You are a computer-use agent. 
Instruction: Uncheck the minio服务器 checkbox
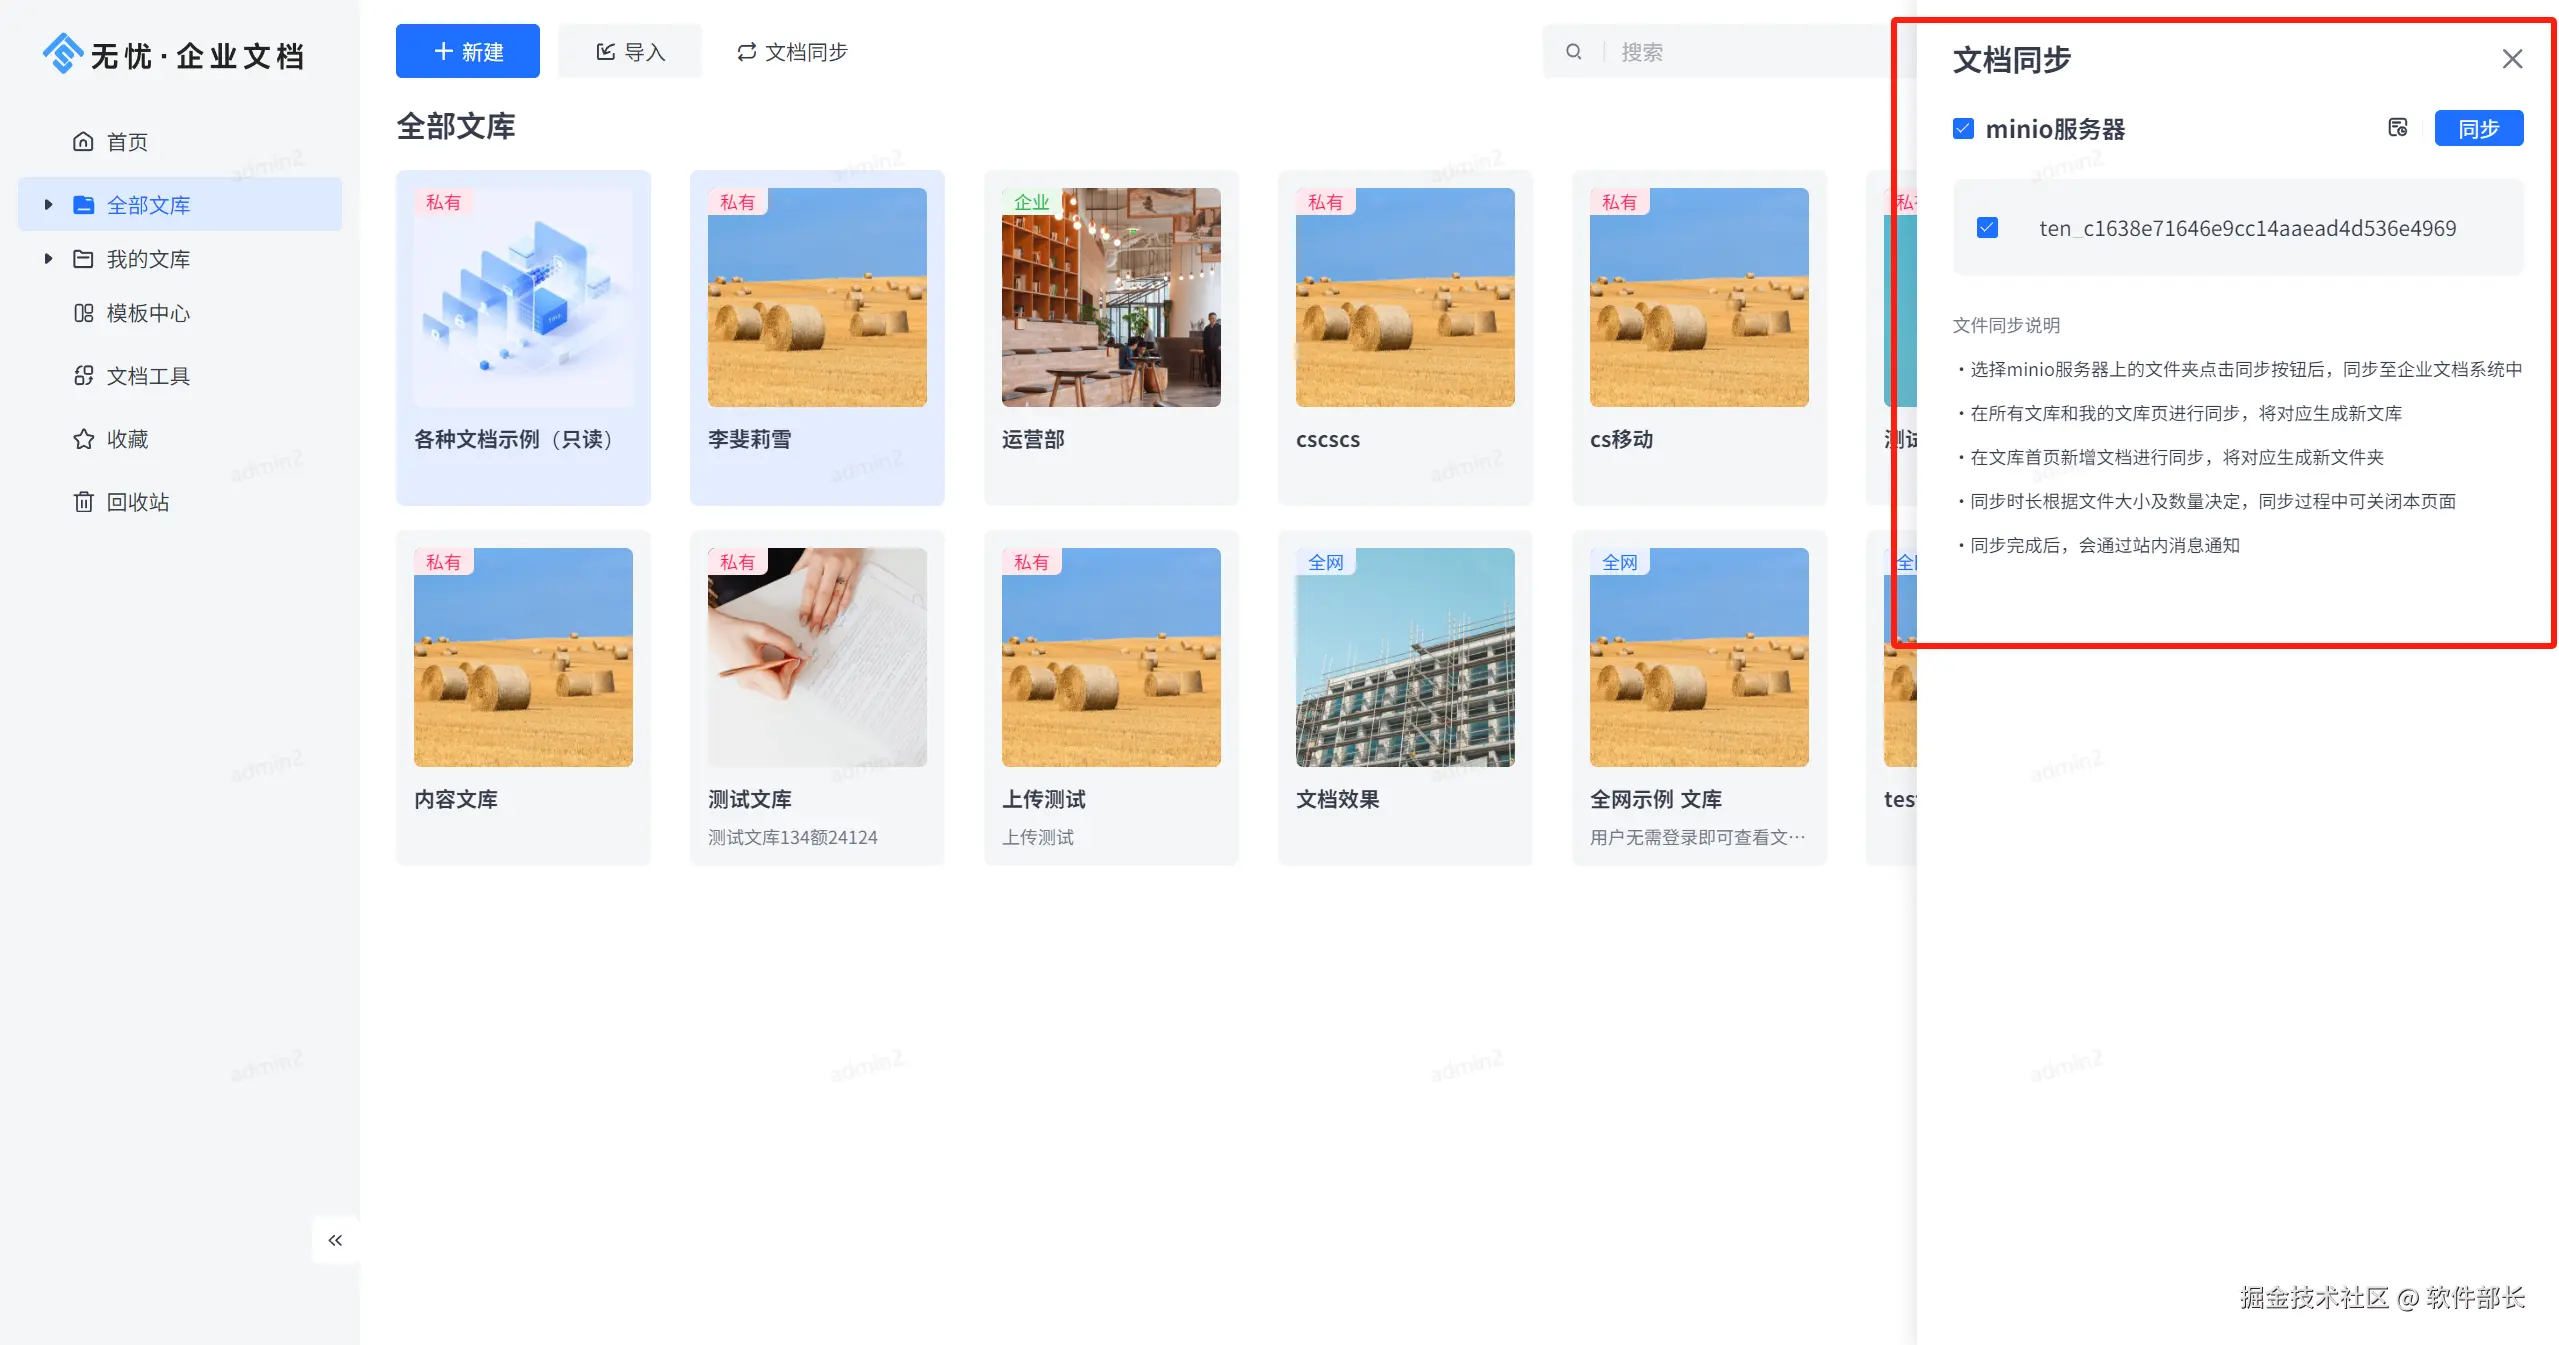coord(1963,129)
